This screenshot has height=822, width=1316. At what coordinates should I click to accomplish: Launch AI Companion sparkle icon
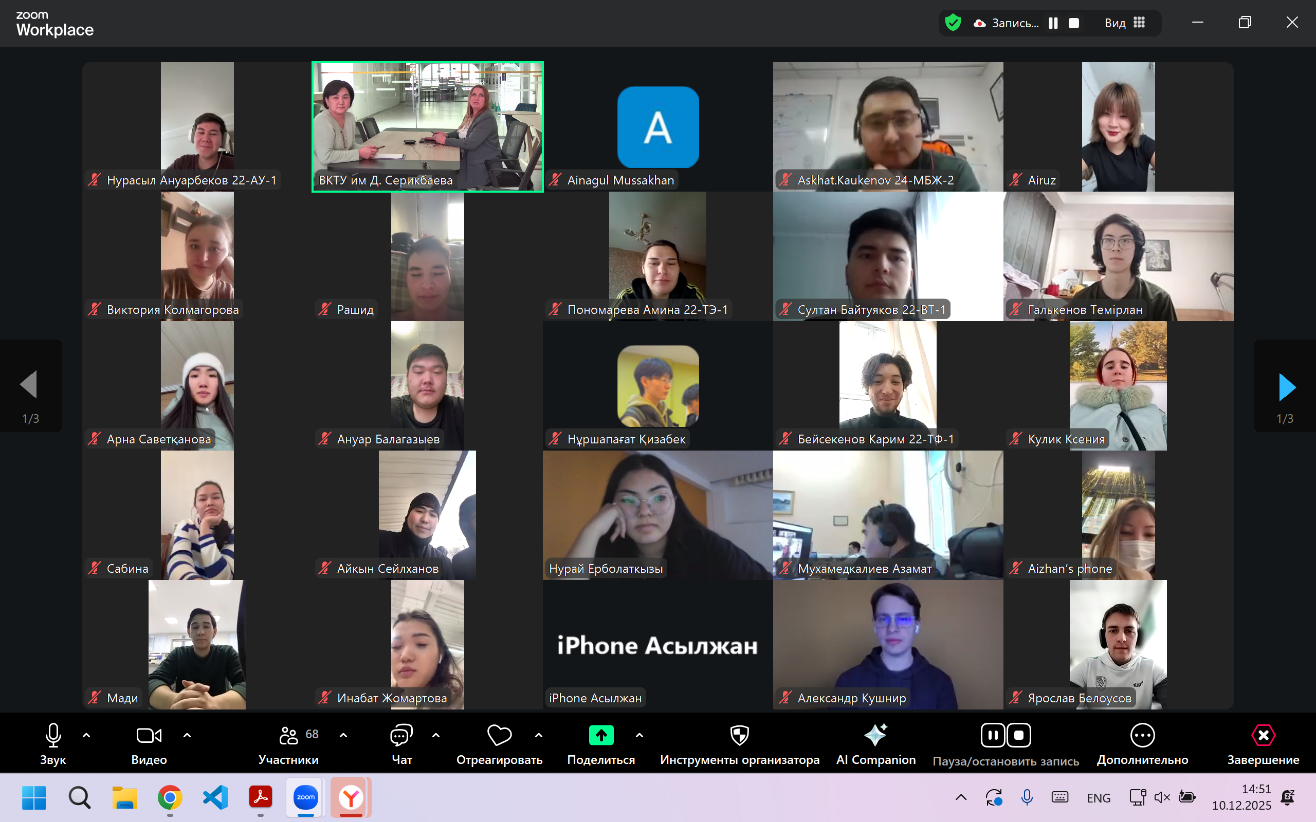click(875, 736)
